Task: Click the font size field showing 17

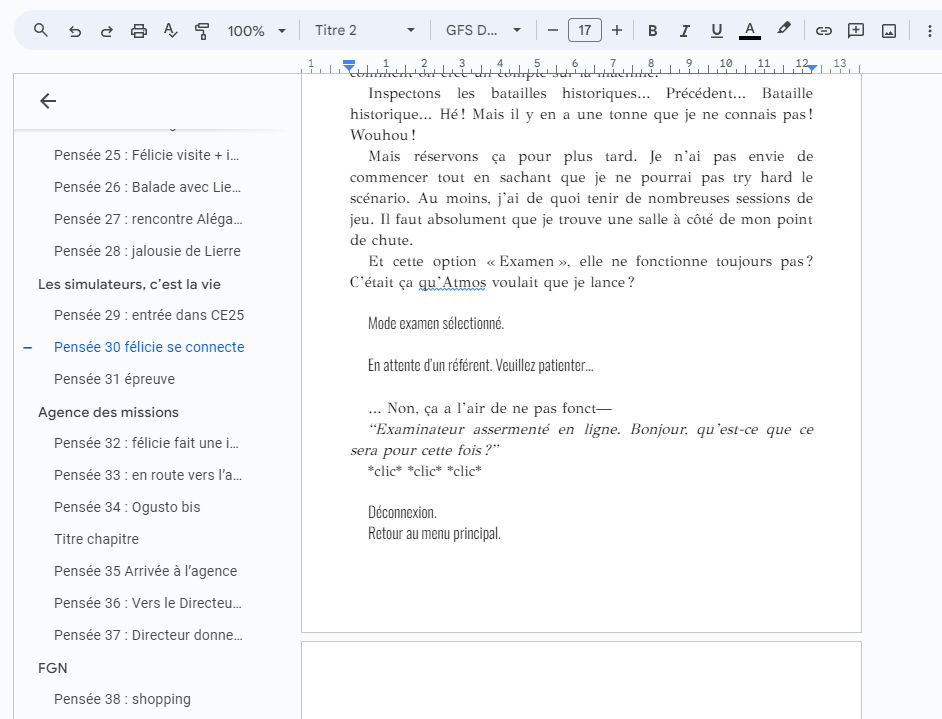Action: [585, 31]
